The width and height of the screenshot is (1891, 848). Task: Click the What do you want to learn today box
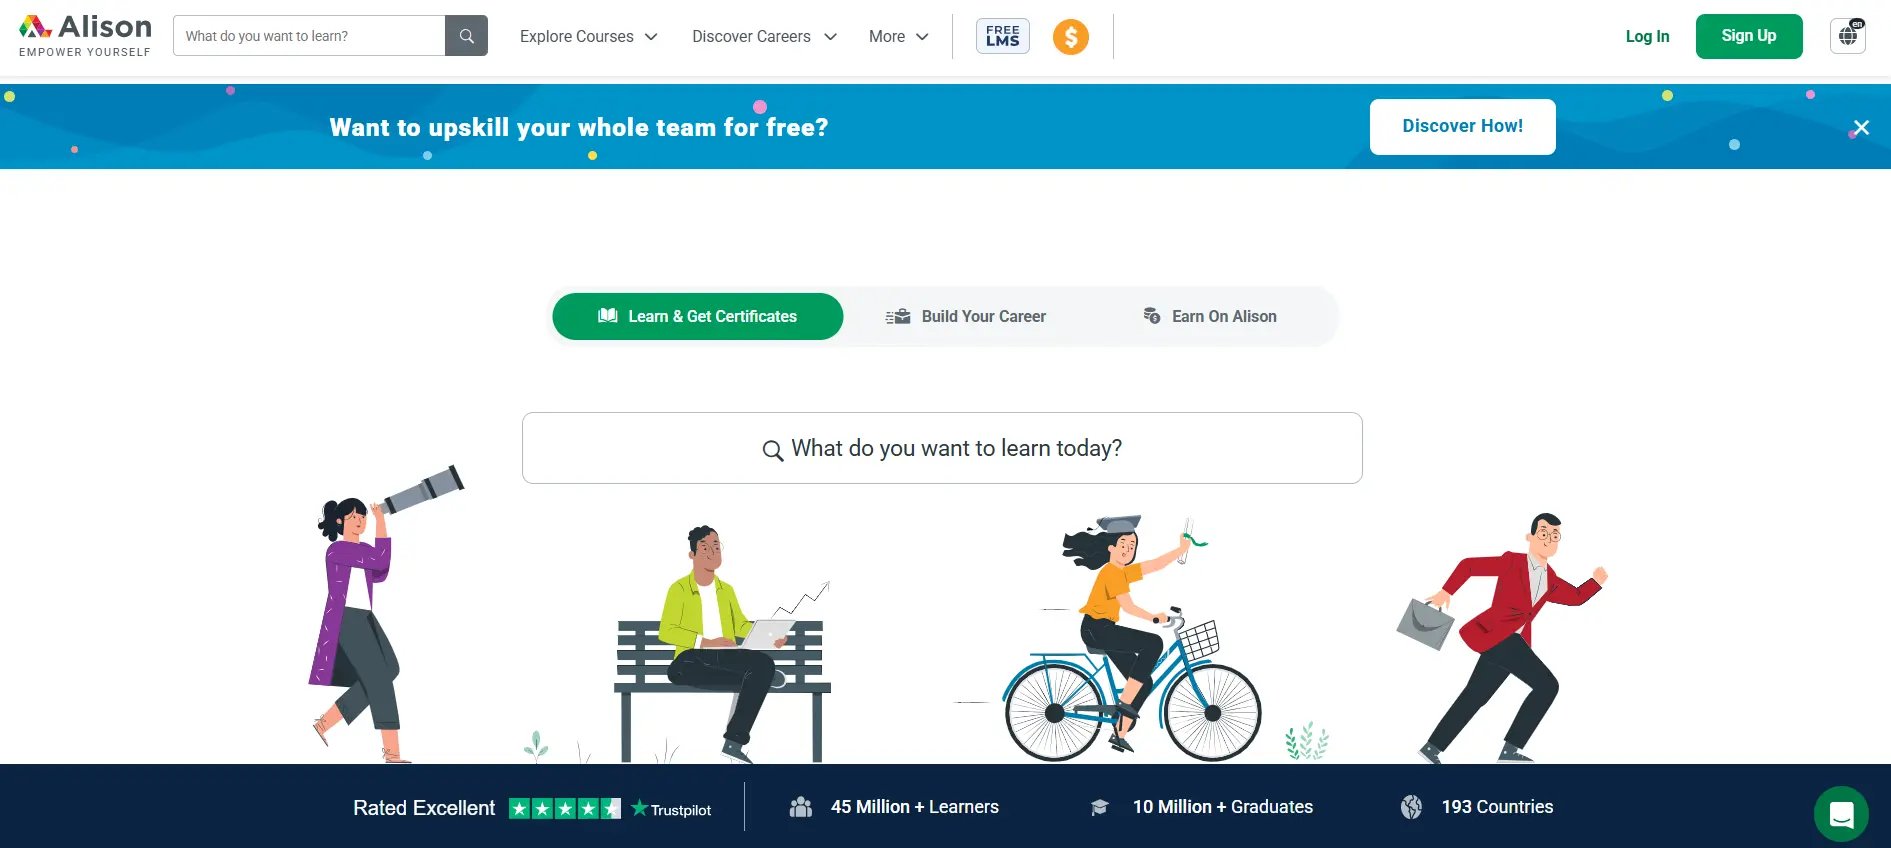click(942, 448)
